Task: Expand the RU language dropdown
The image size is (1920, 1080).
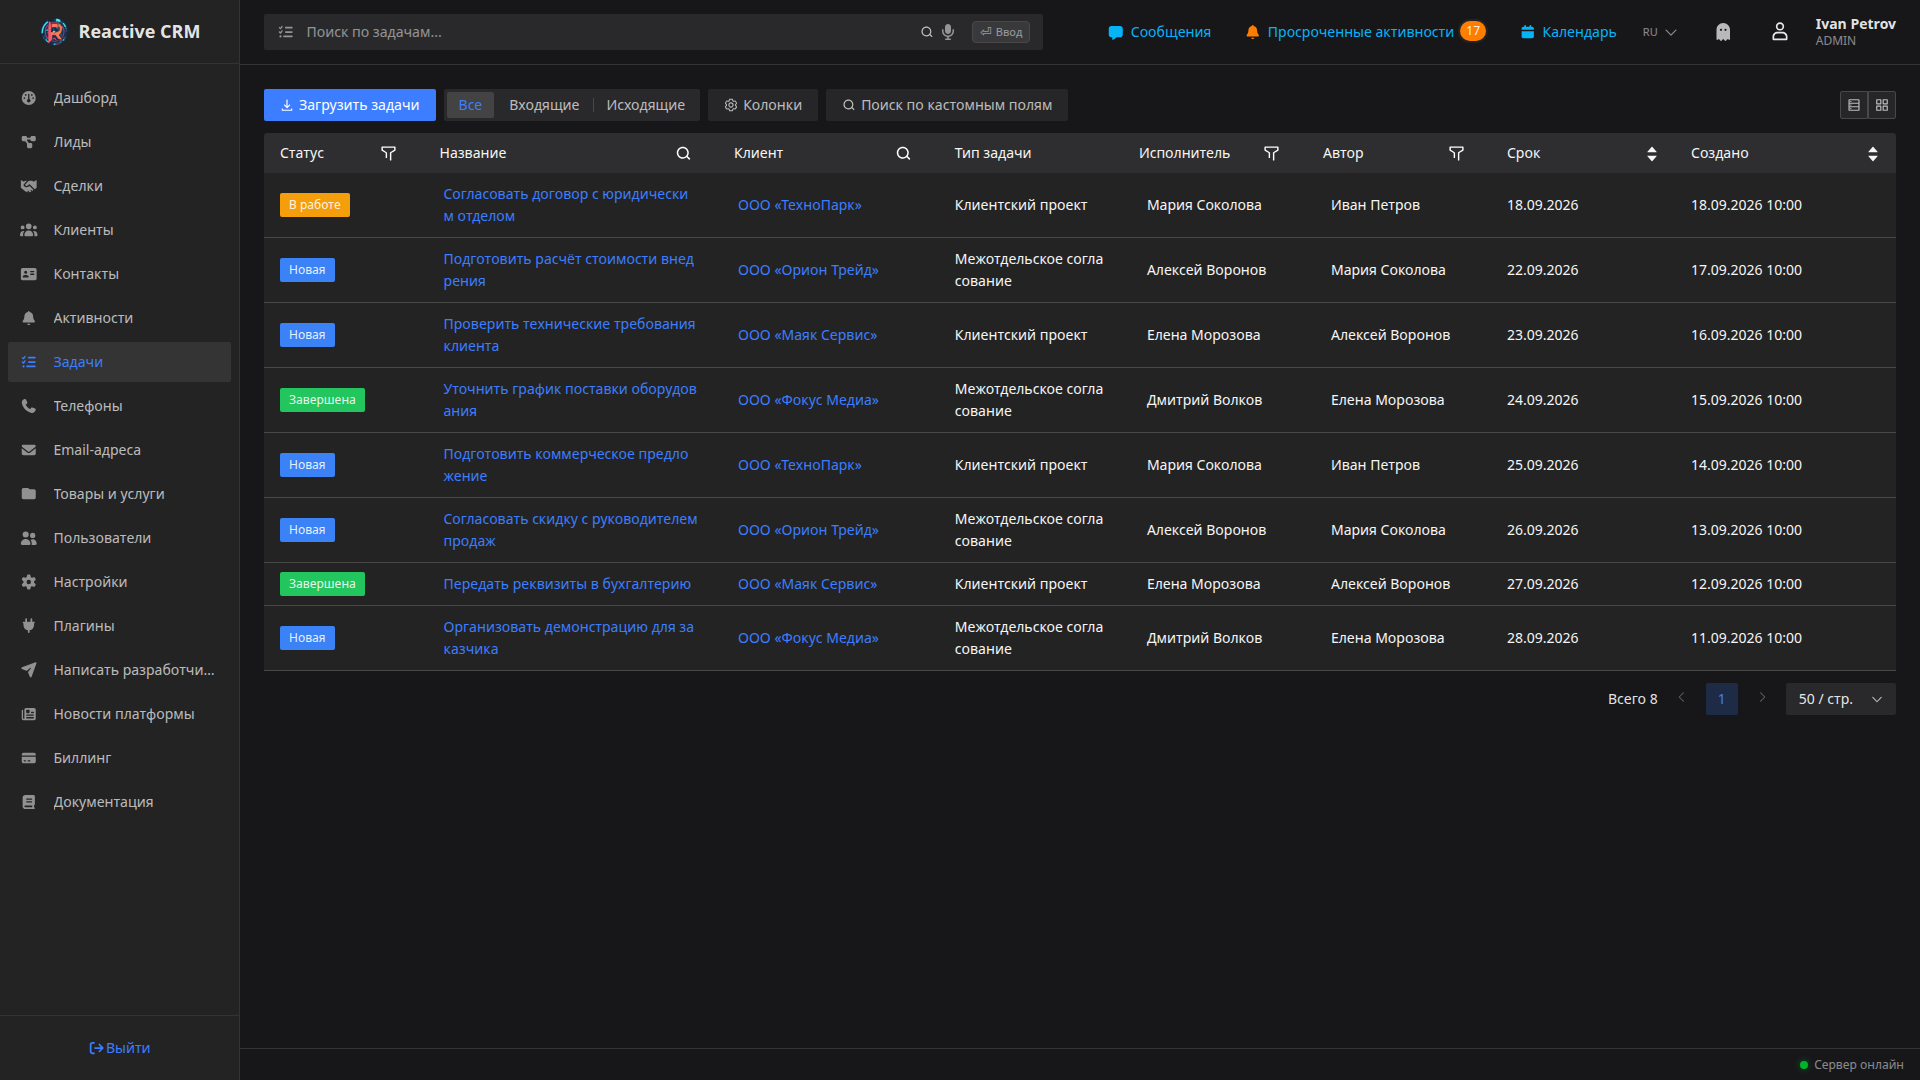Action: [1659, 32]
